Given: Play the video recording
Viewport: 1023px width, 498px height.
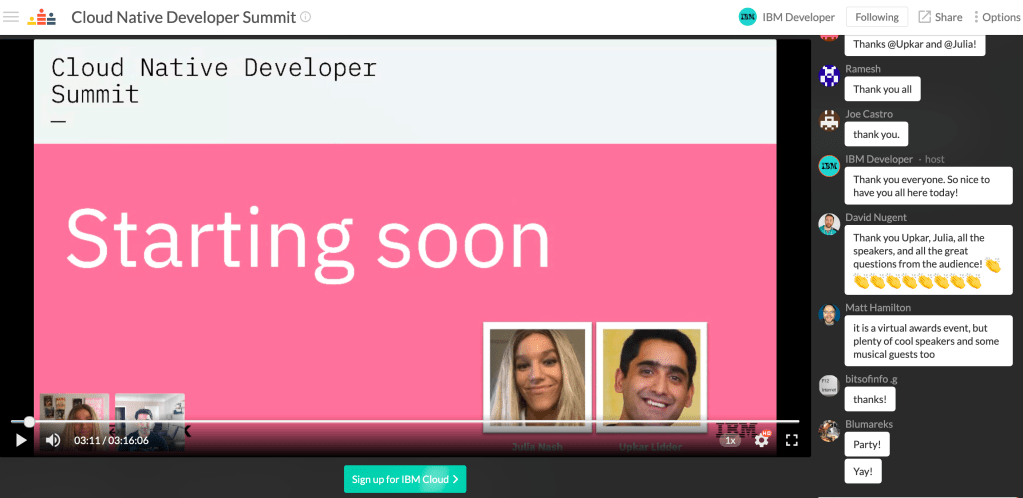Looking at the screenshot, I should click(21, 440).
